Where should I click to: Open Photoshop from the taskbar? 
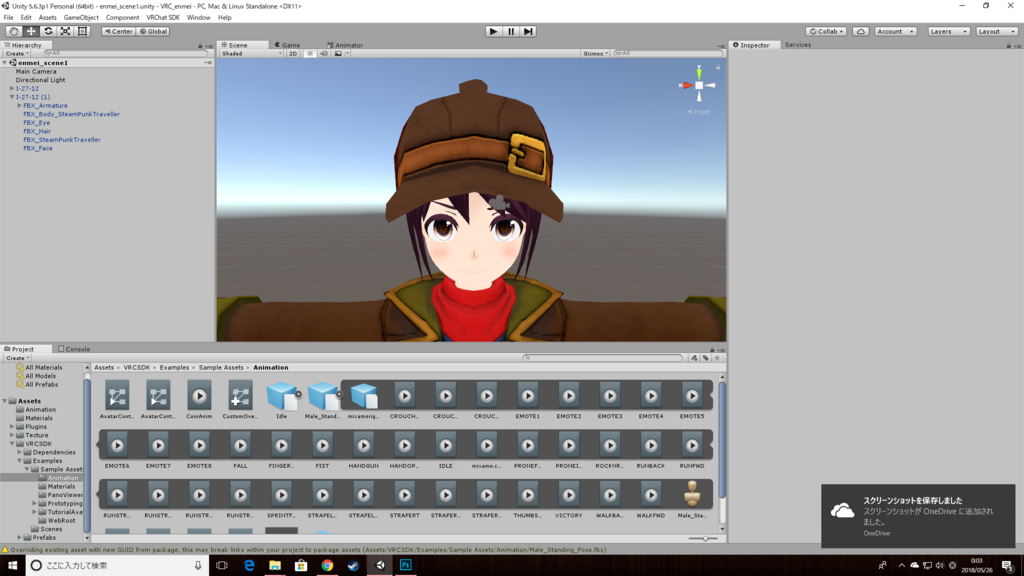(x=408, y=566)
